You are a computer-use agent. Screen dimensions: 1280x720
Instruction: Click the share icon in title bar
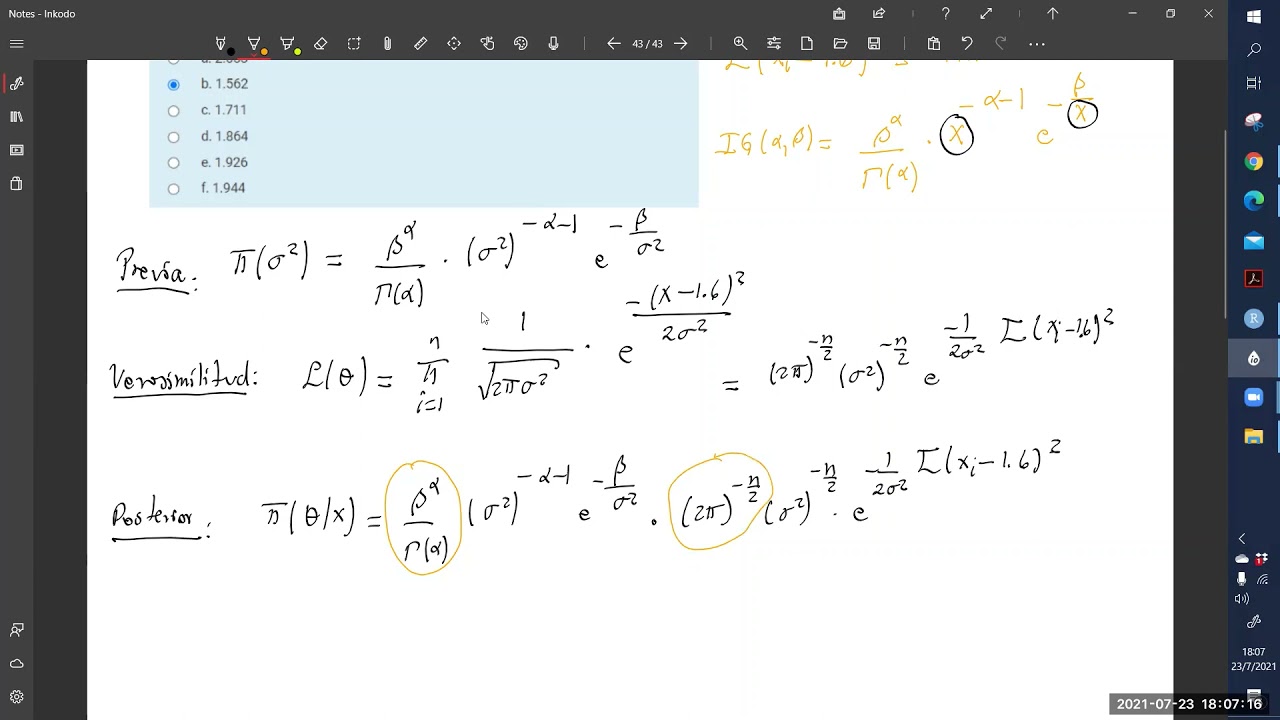879,14
